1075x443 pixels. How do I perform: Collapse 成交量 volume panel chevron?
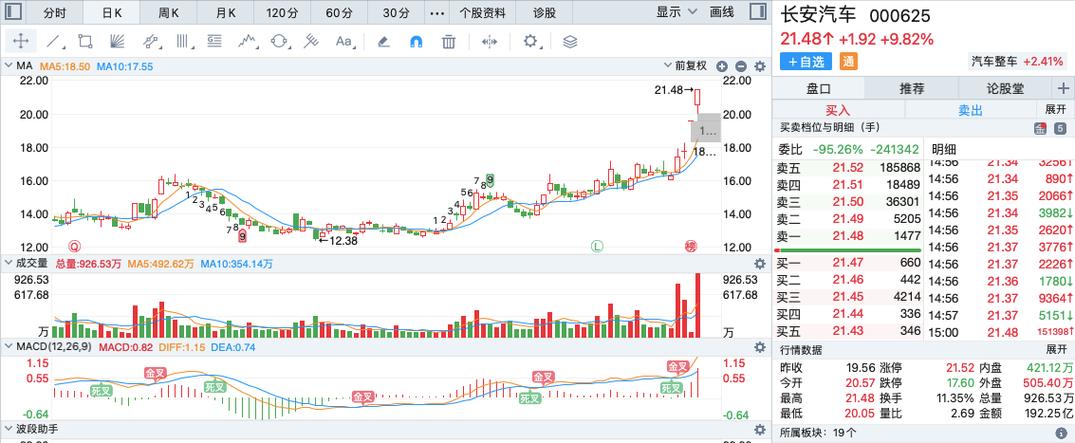[x=9, y=263]
